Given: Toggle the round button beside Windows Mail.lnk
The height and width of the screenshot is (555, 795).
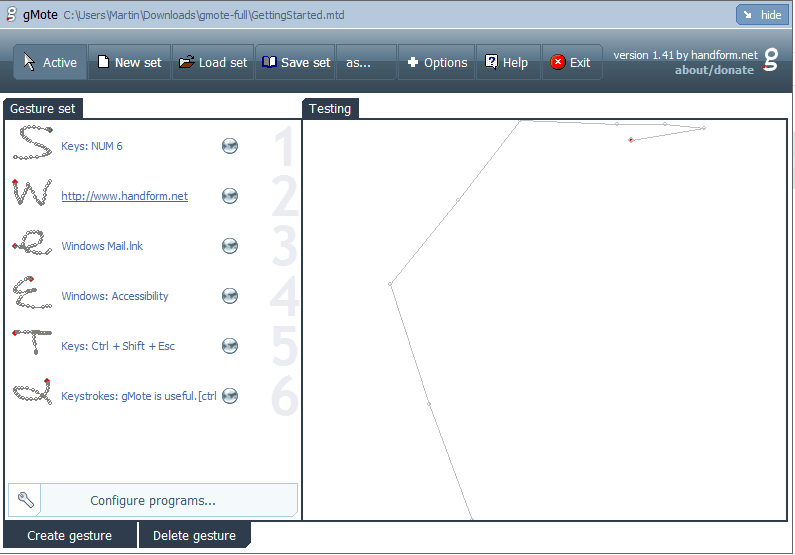Looking at the screenshot, I should [x=230, y=246].
